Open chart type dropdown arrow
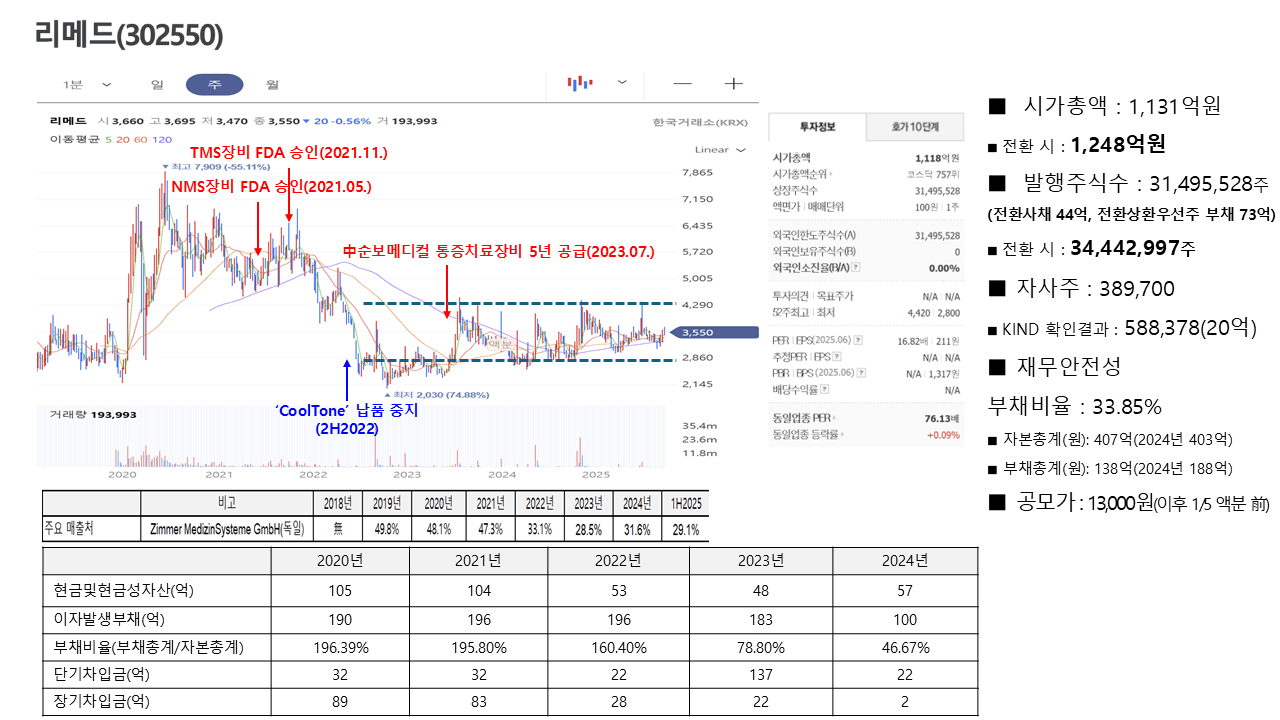The height and width of the screenshot is (720, 1280). 622,83
